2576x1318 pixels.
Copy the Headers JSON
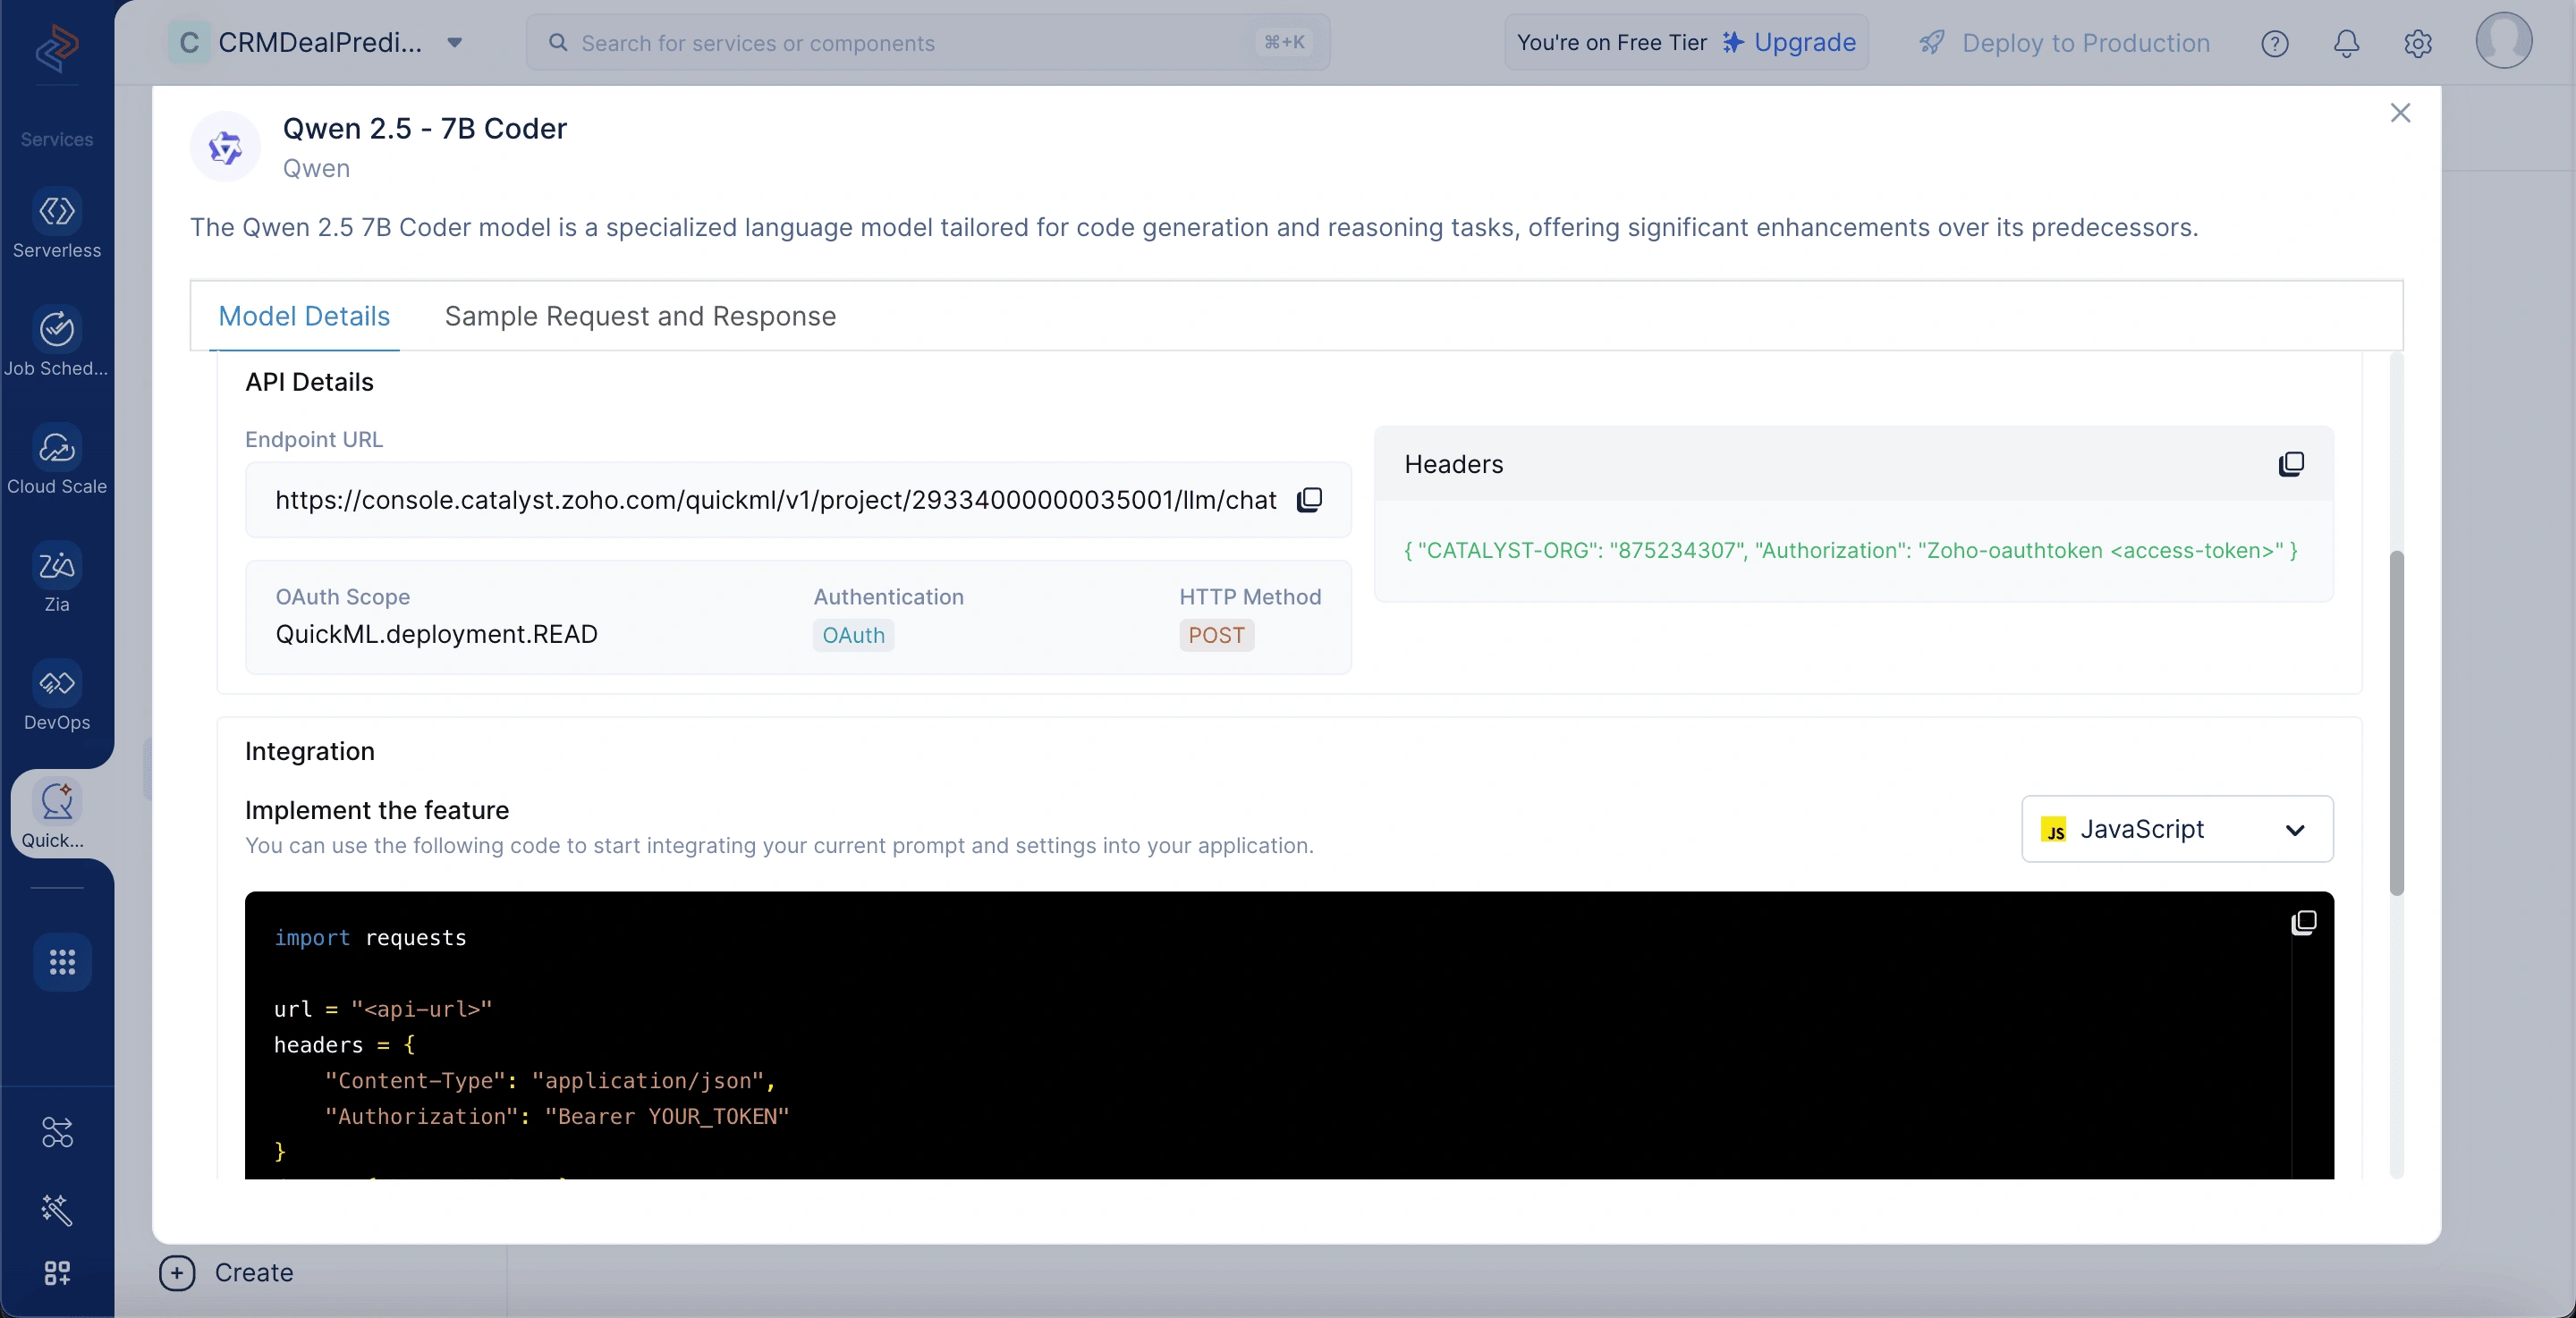pyautogui.click(x=2291, y=464)
